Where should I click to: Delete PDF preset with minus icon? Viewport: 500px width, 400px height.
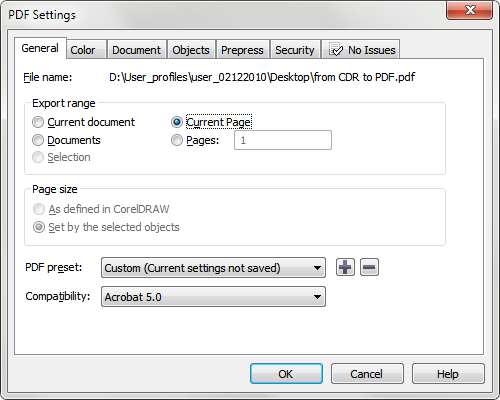click(369, 267)
